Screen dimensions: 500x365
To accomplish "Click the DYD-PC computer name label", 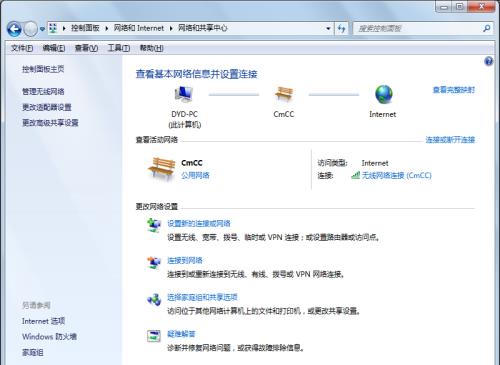I will [x=184, y=114].
